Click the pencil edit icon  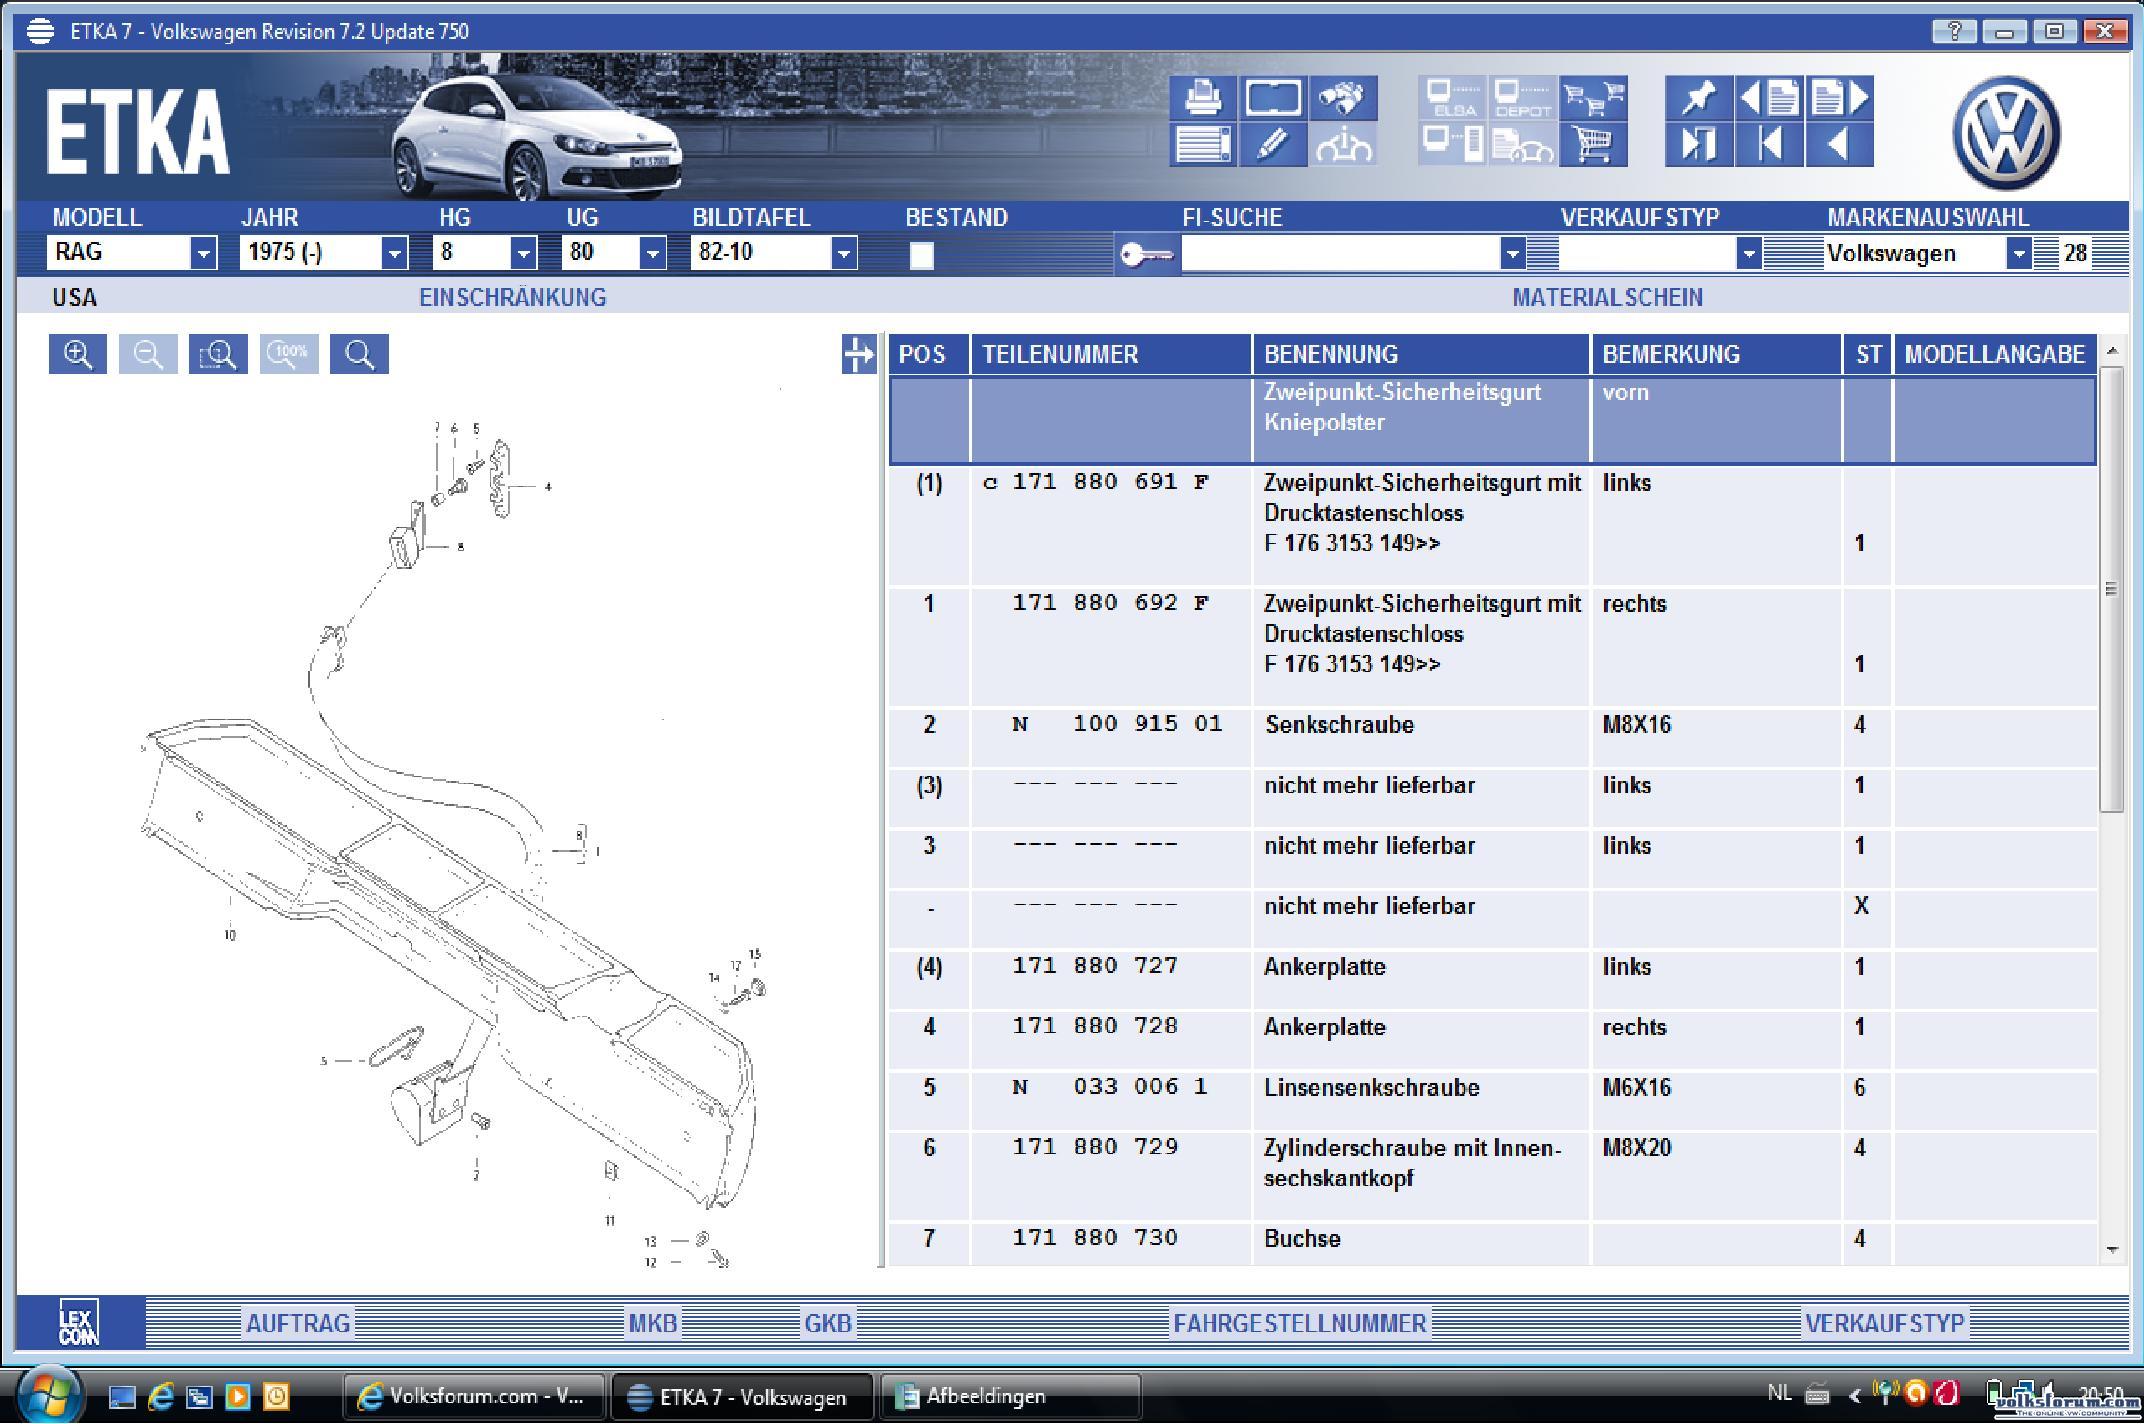pyautogui.click(x=1273, y=144)
